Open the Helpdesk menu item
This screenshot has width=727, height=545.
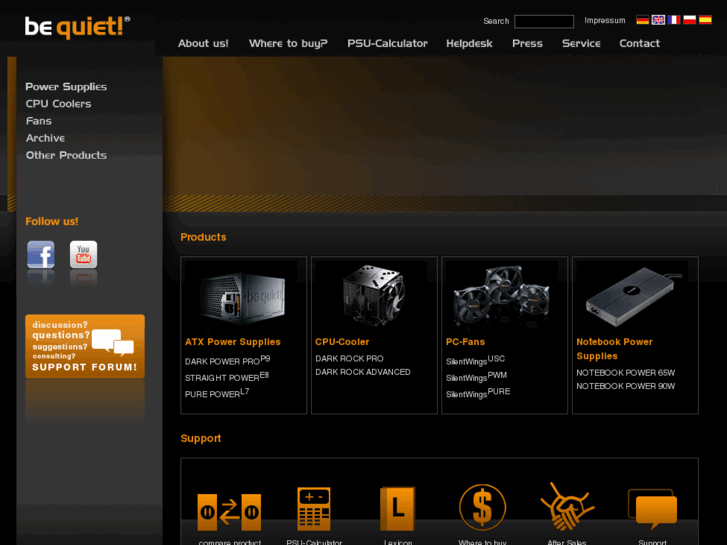click(469, 44)
